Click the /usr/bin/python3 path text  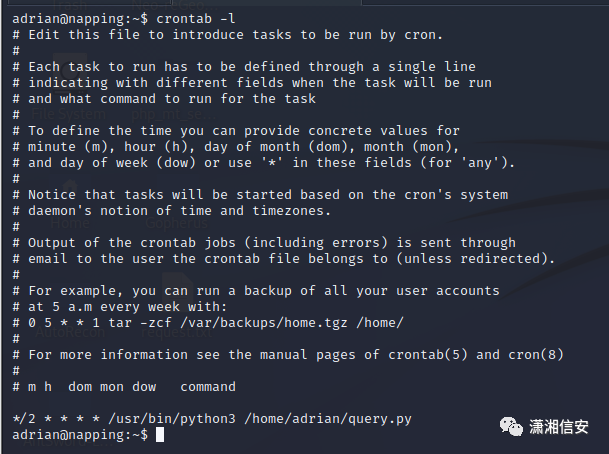click(172, 419)
